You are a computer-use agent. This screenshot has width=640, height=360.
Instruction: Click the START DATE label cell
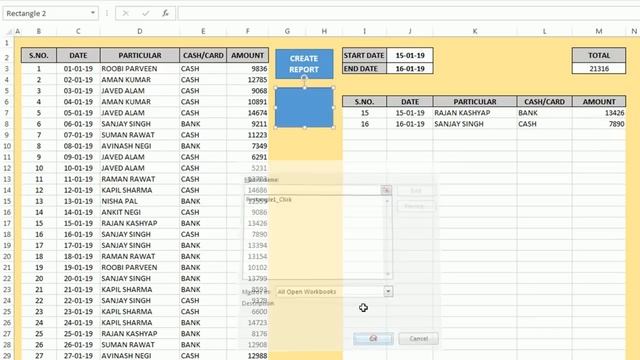point(364,56)
